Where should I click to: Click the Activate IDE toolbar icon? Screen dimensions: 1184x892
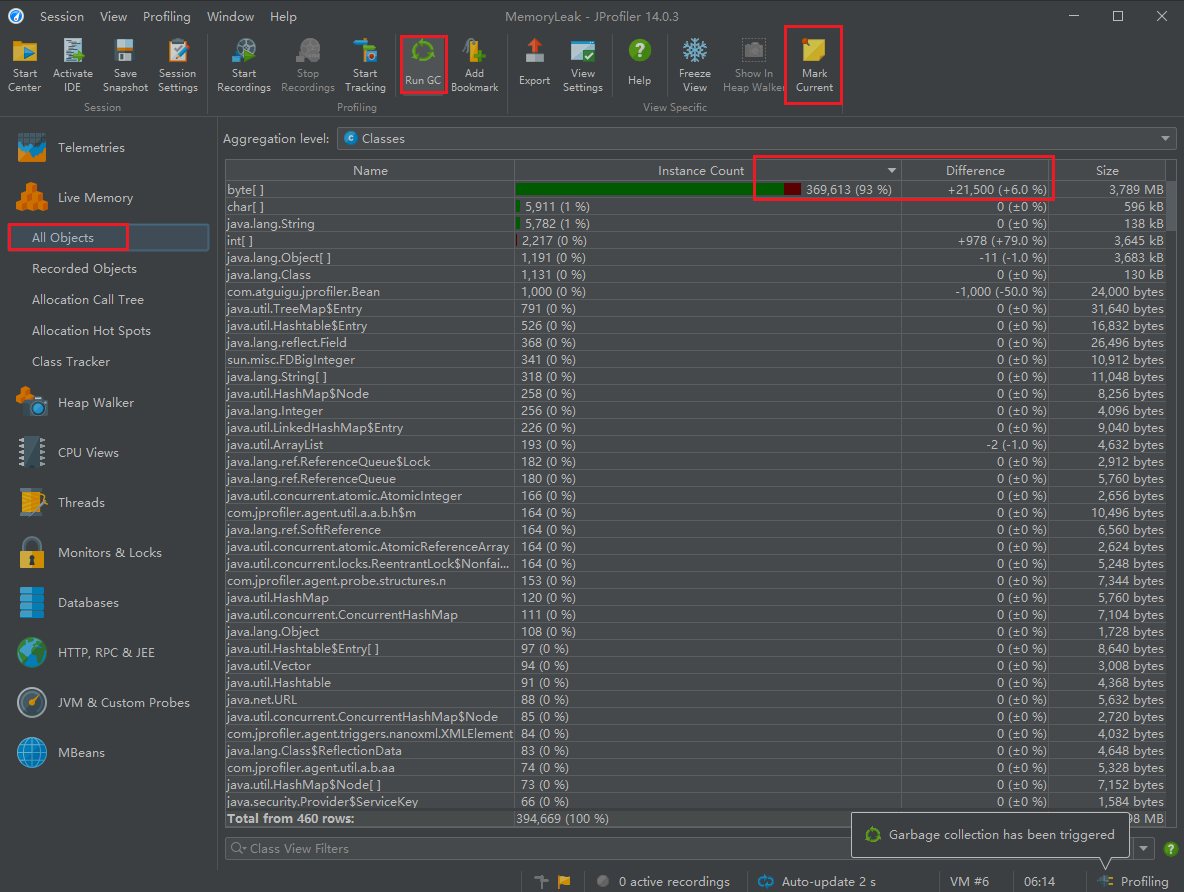pos(72,66)
